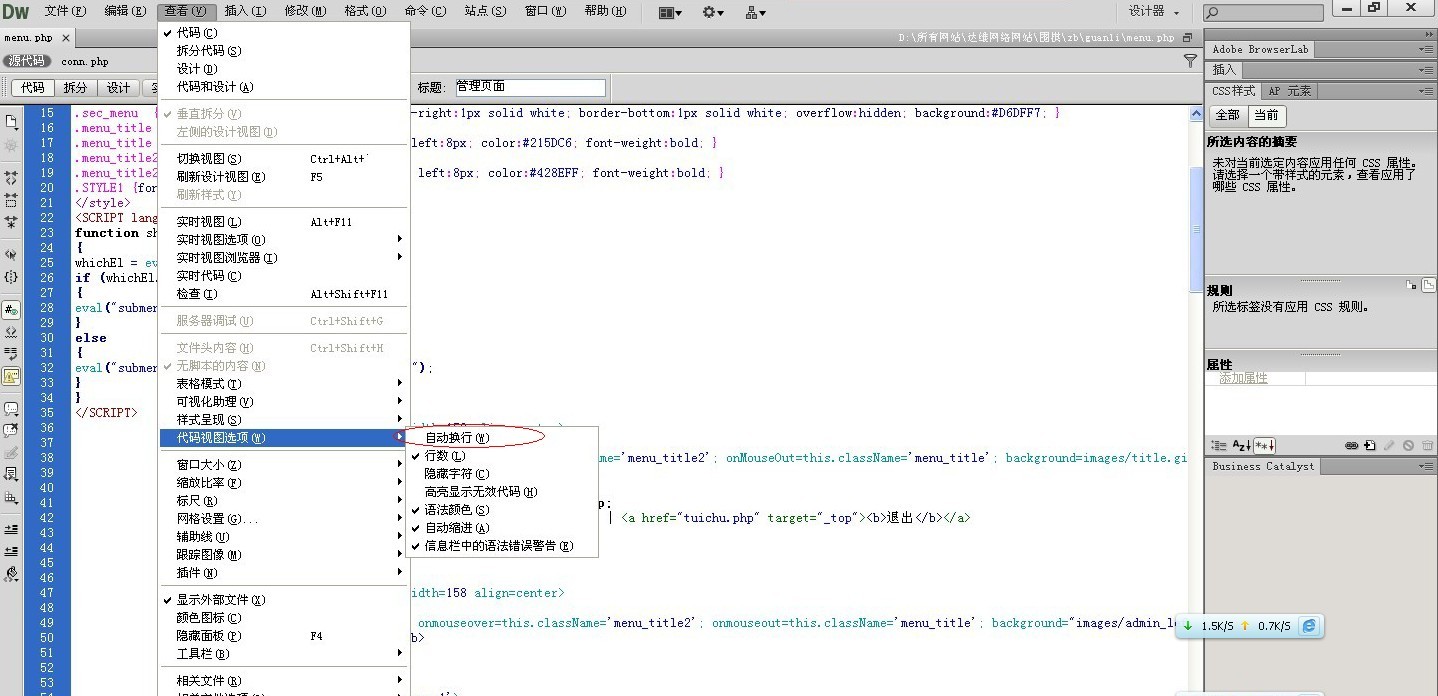
Task: Click the open documents icon in code toolbar
Action: point(12,122)
